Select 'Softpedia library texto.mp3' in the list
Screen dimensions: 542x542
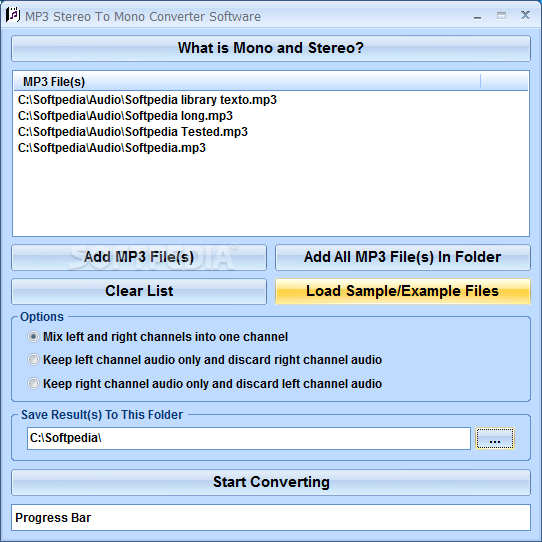coord(147,100)
